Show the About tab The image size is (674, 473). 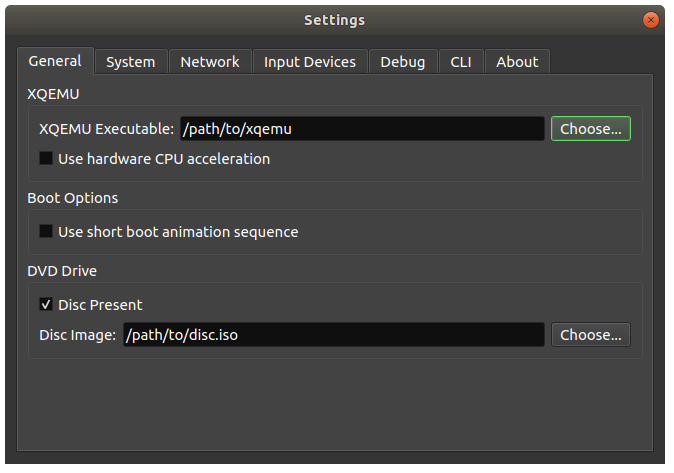pyautogui.click(x=517, y=62)
